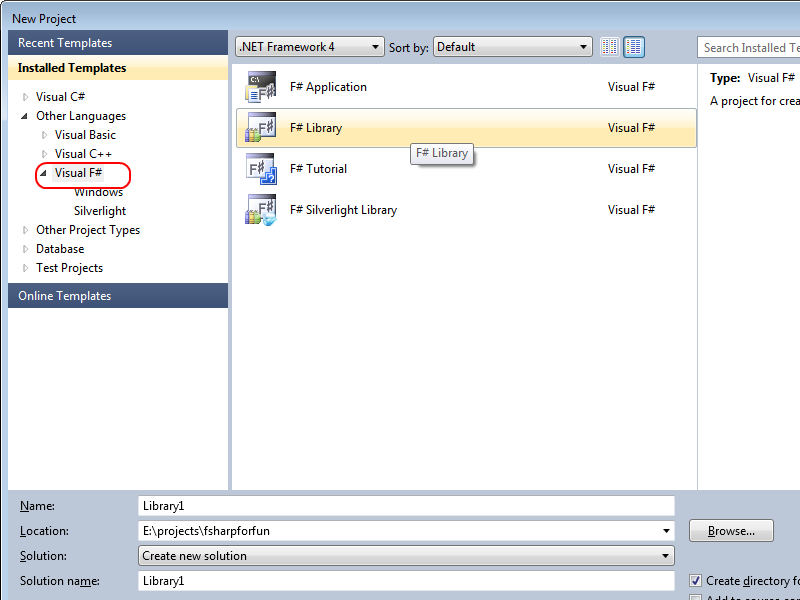Open the .NET Framework 4 dropdown
This screenshot has height=600, width=800.
pyautogui.click(x=310, y=47)
